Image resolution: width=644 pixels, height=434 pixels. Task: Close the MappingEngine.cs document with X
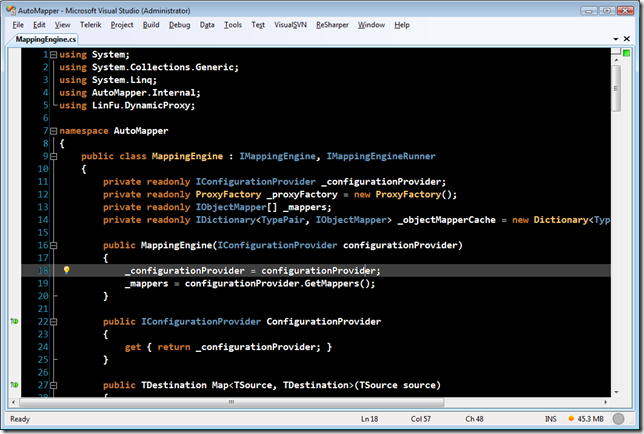[x=627, y=39]
